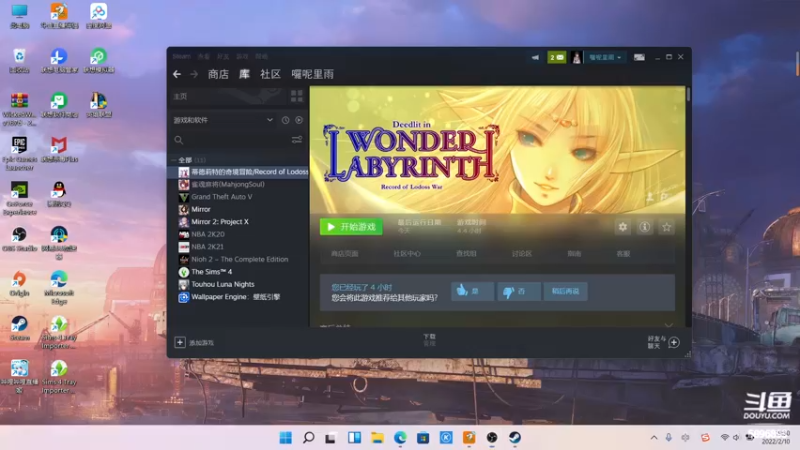Open 商店页面 store page link
The height and width of the screenshot is (450, 800).
[x=344, y=254]
